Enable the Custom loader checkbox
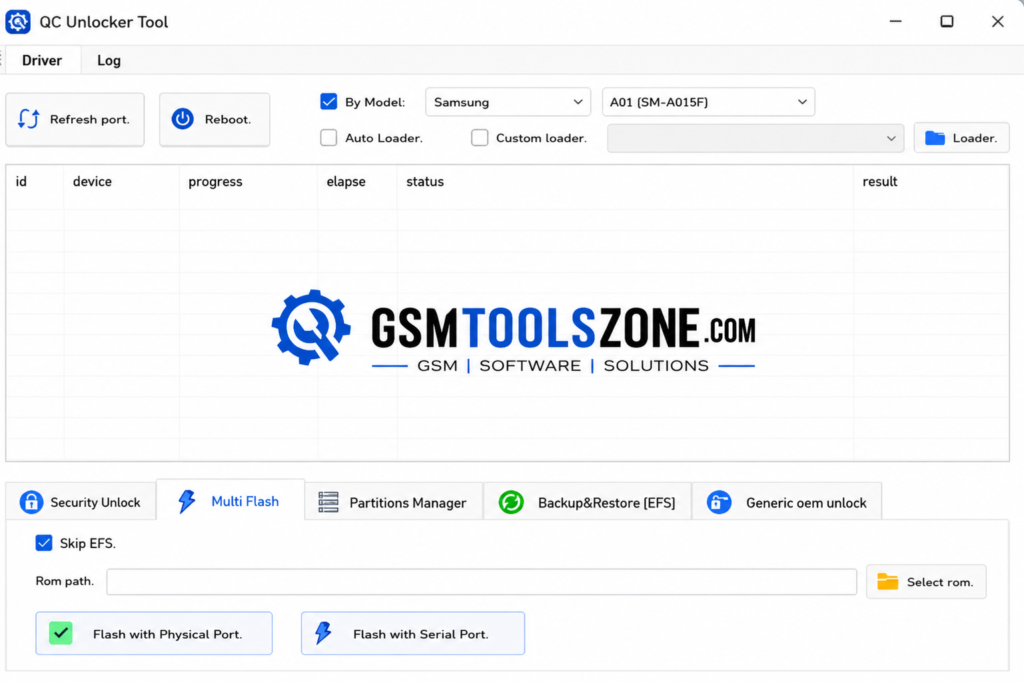 click(x=479, y=138)
